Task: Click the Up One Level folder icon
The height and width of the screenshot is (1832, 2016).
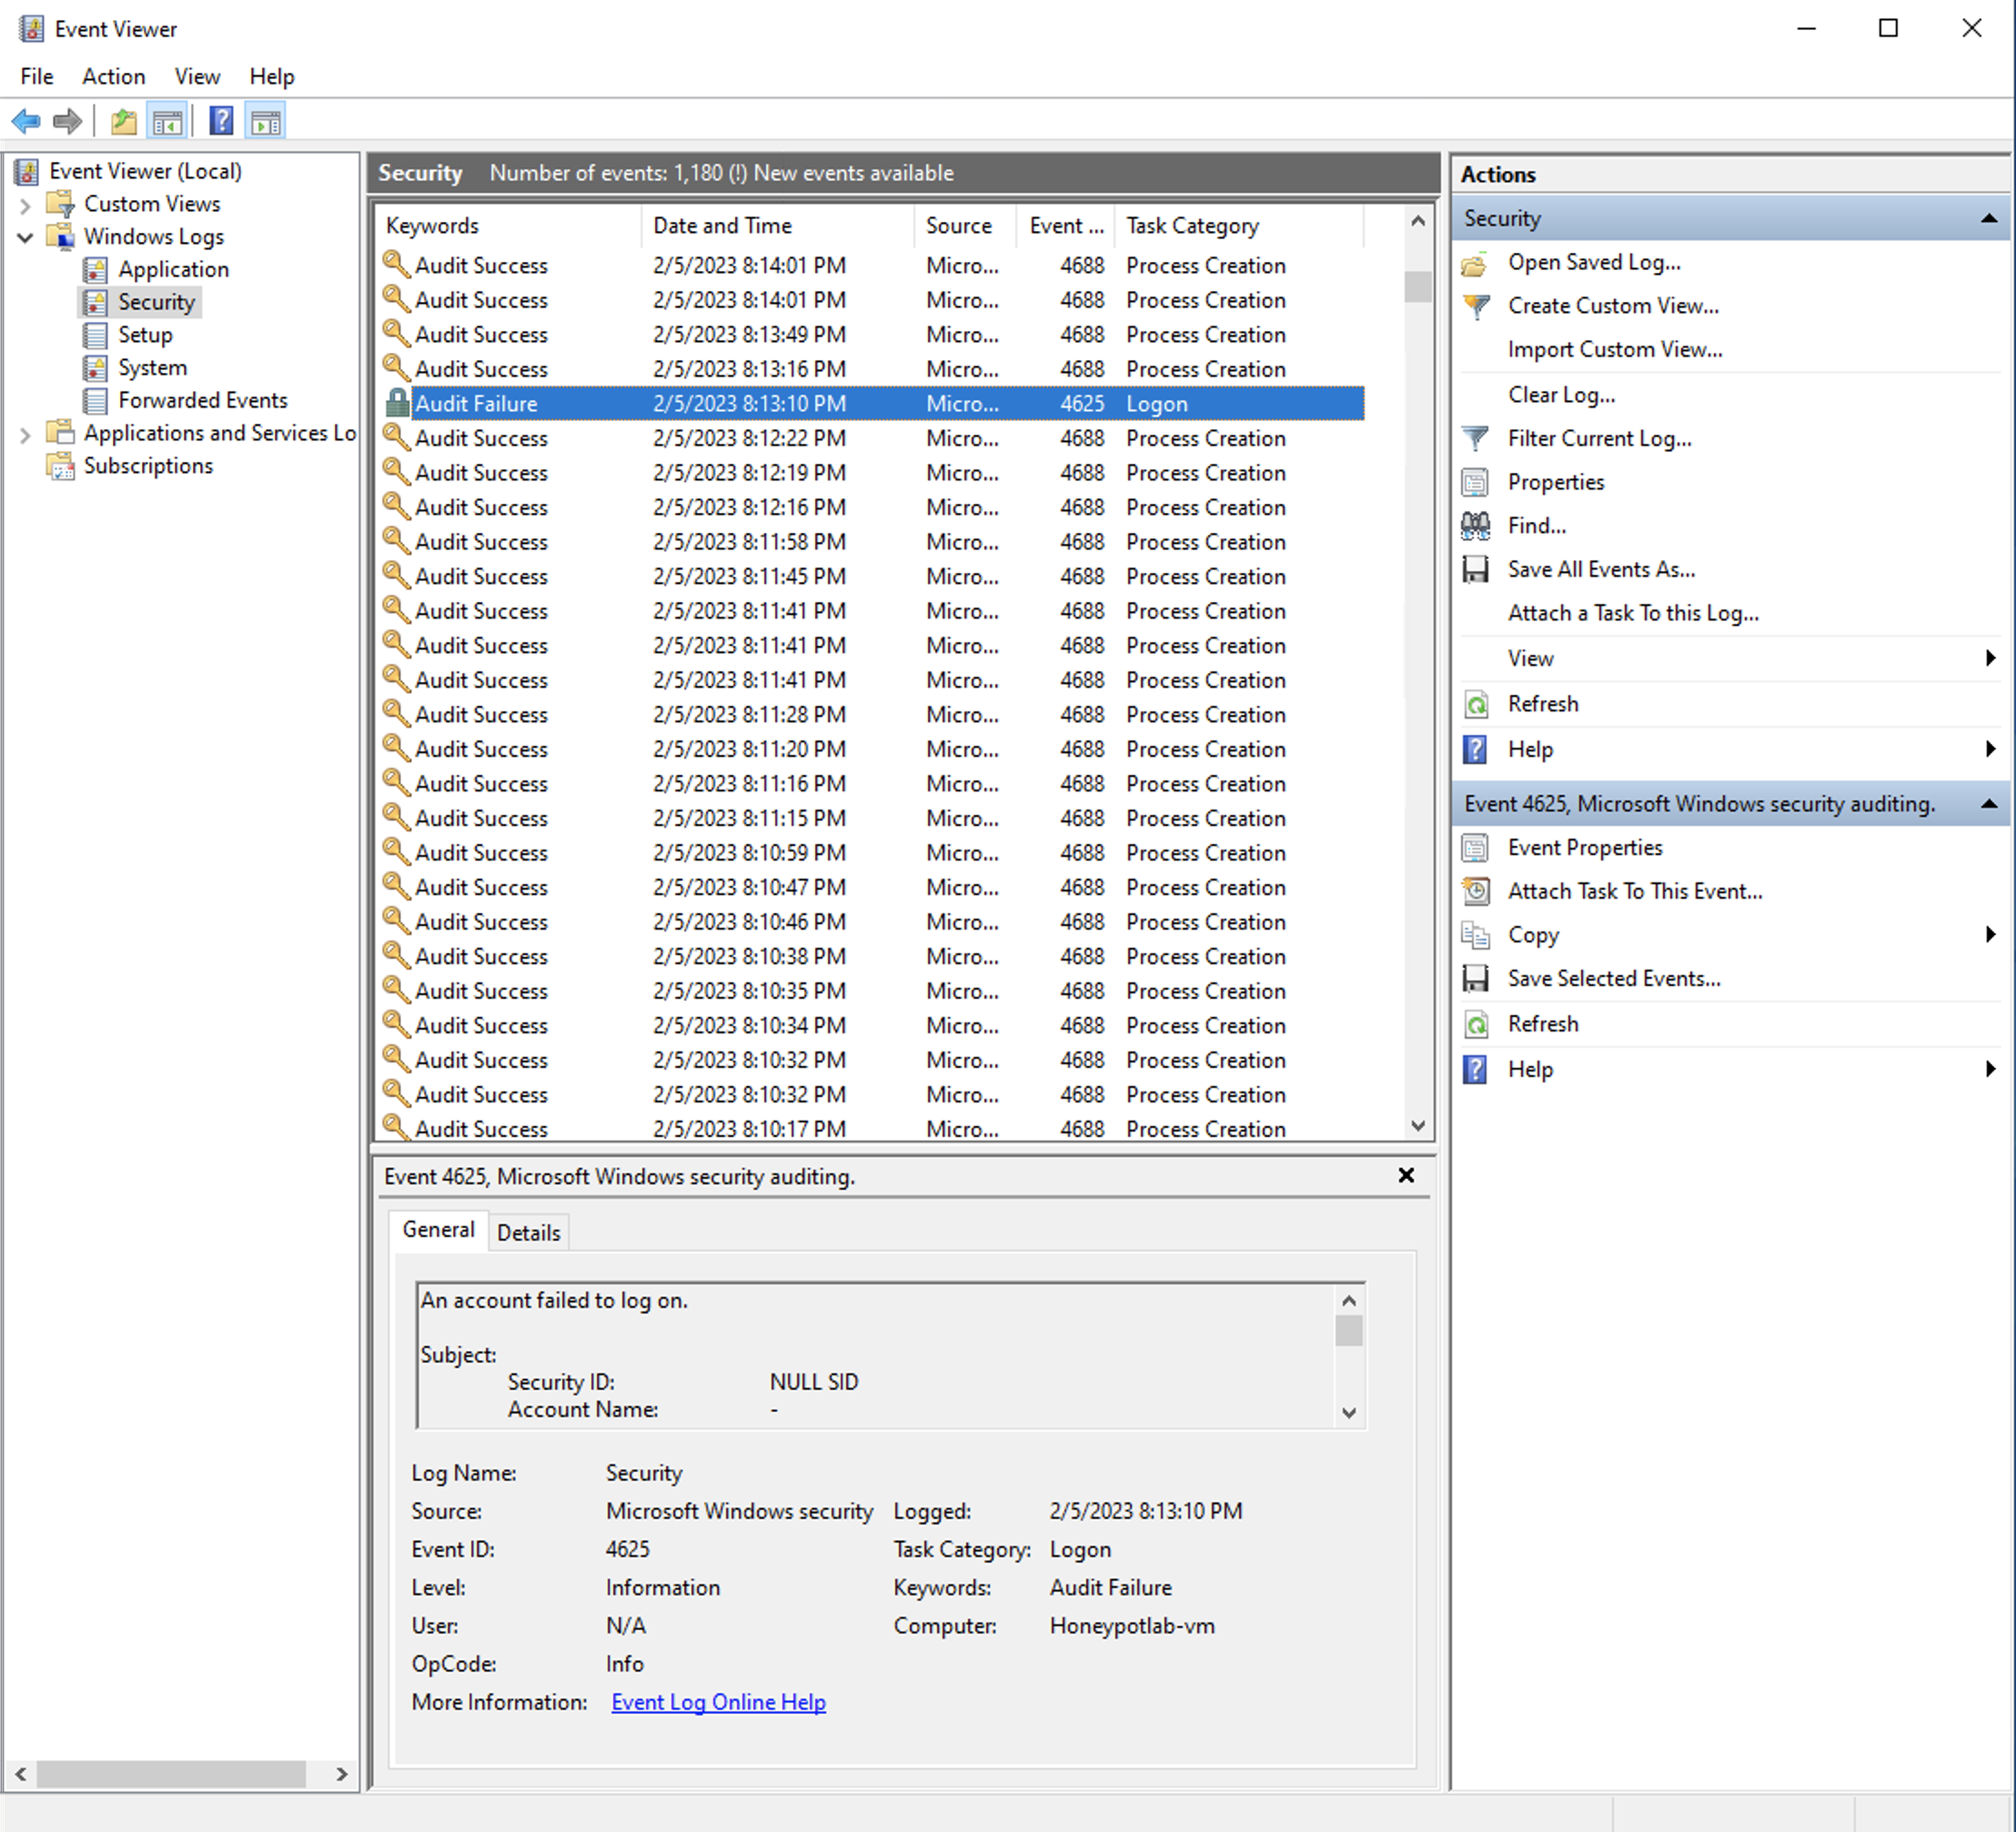Action: tap(123, 122)
